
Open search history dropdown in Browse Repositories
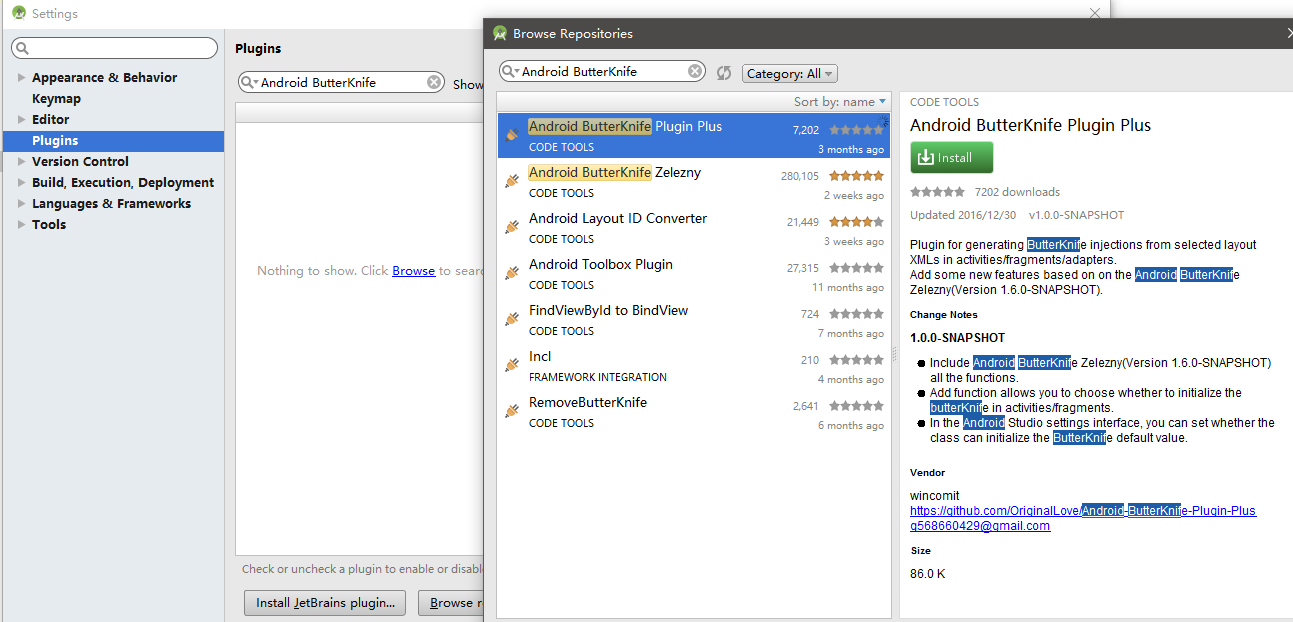point(510,71)
